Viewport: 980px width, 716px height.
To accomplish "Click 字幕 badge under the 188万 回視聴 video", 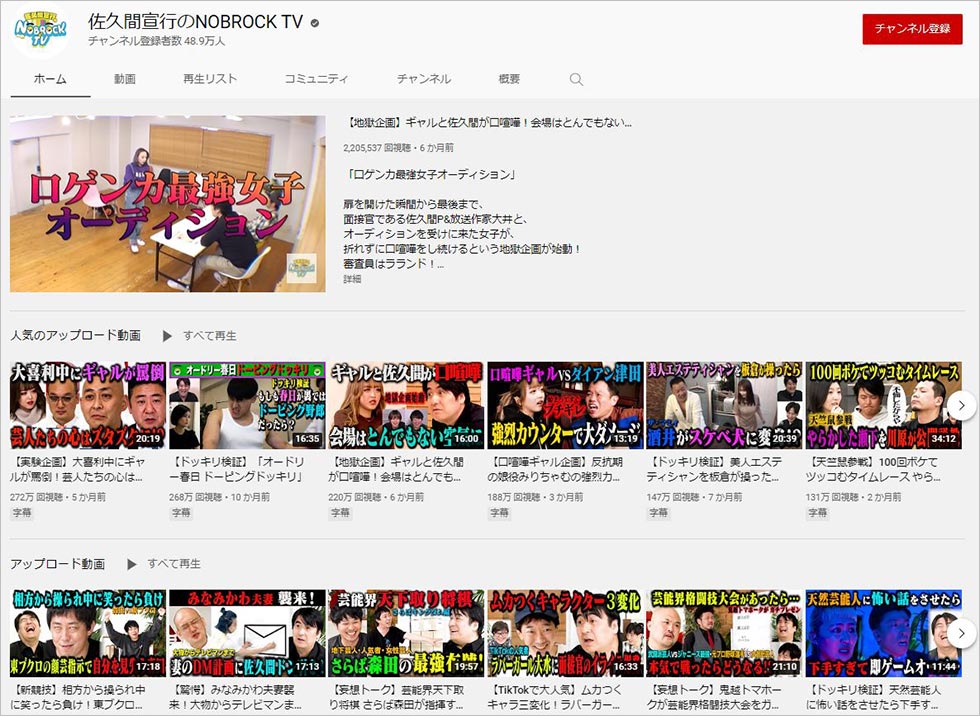I will tap(500, 513).
